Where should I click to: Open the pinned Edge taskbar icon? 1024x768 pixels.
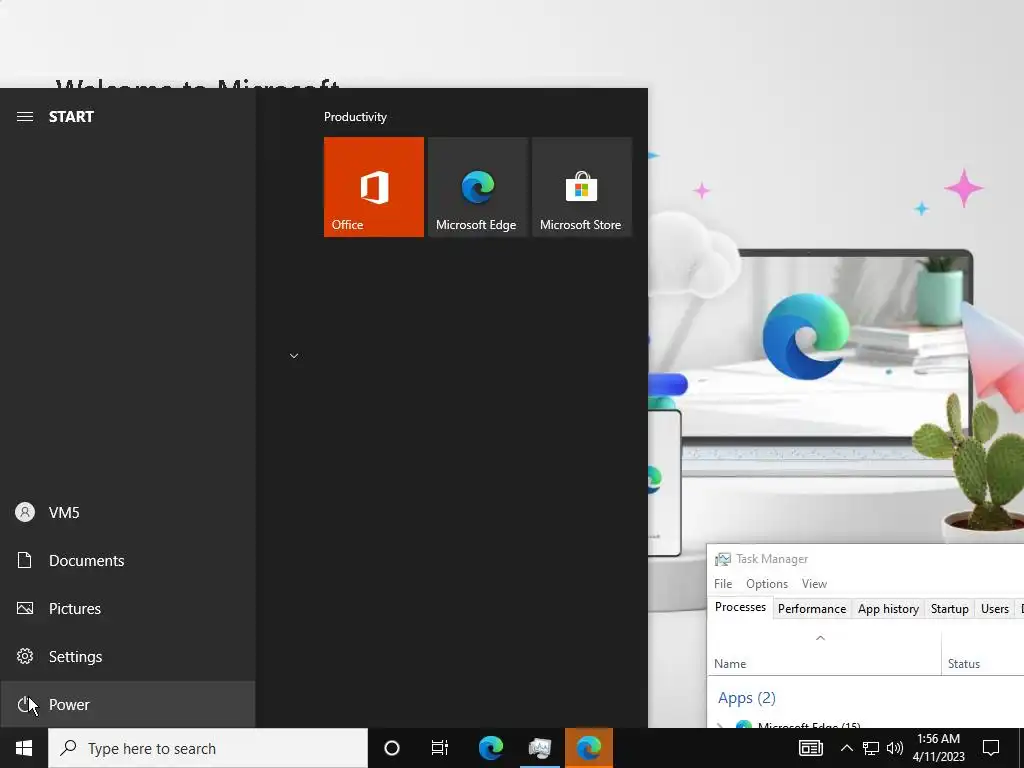point(491,748)
